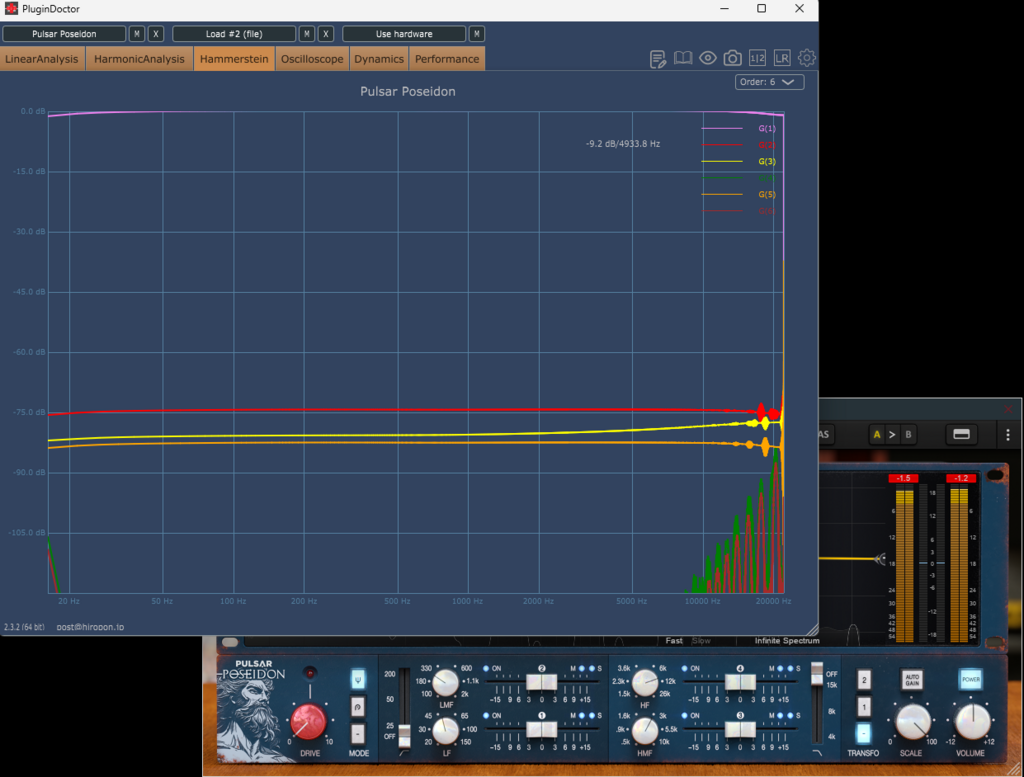Switch to the HarmonicAnalysis tab
The image size is (1024, 777).
click(x=139, y=59)
